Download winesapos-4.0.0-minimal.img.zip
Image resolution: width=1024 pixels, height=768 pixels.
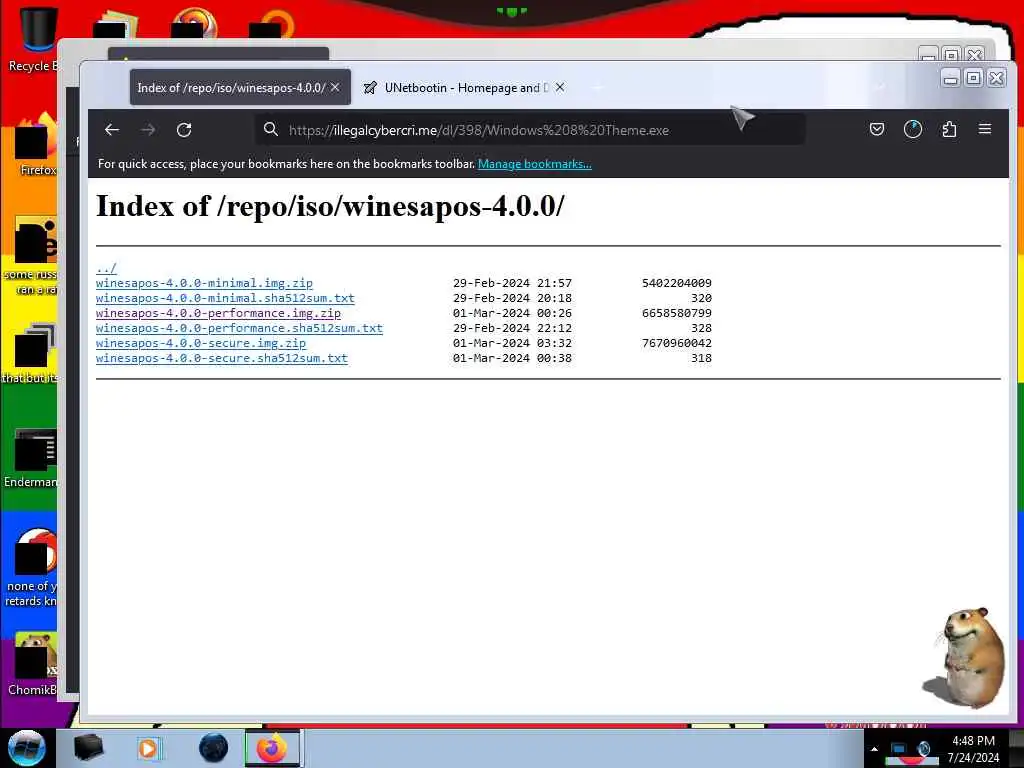click(x=204, y=283)
